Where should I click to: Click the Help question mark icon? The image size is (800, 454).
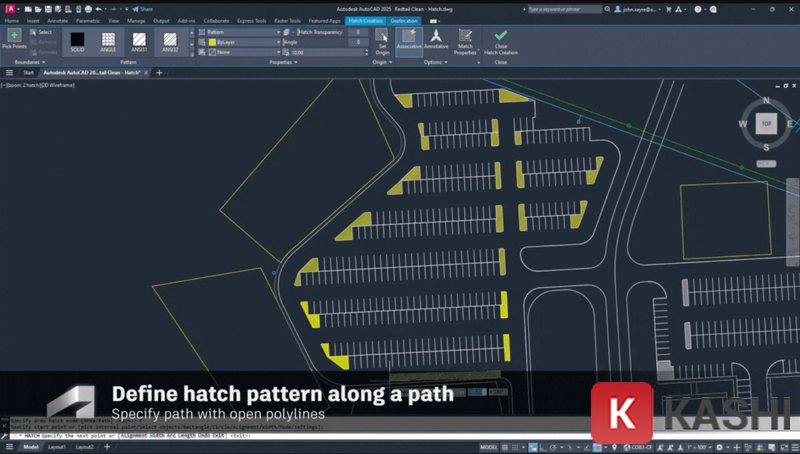(x=697, y=9)
